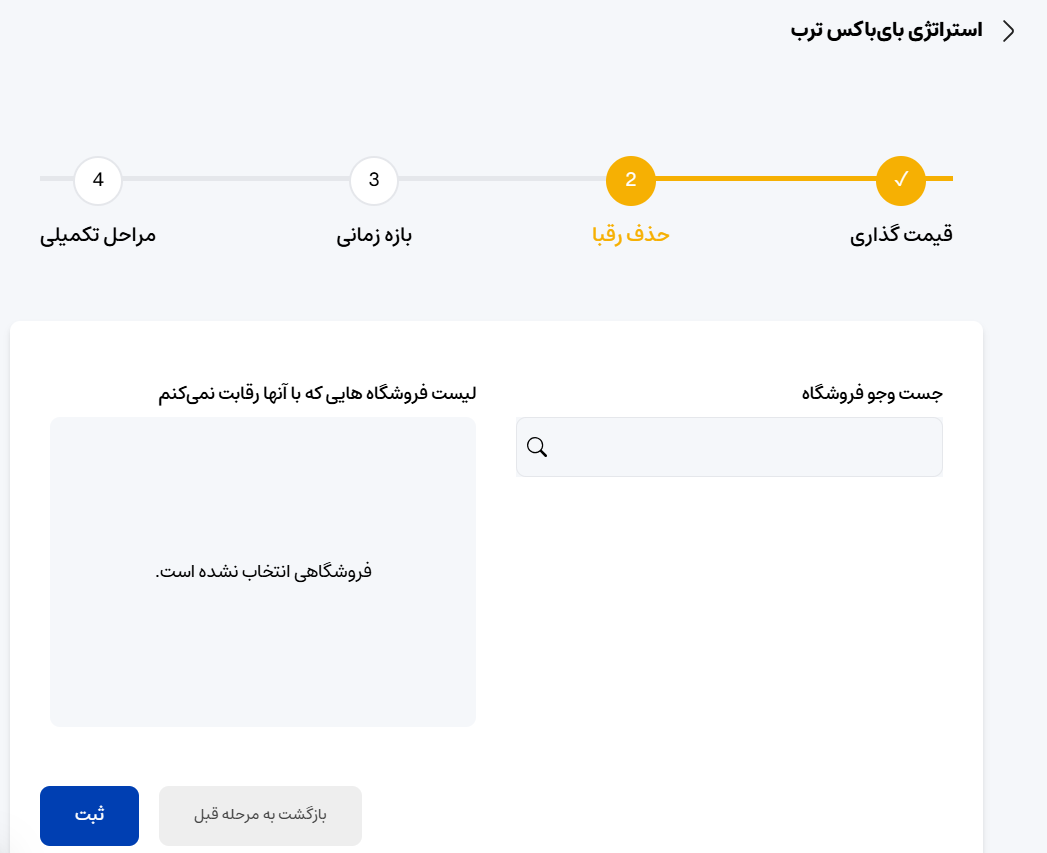Open the قیمت گذاری step label
This screenshot has width=1047, height=853.
901,235
